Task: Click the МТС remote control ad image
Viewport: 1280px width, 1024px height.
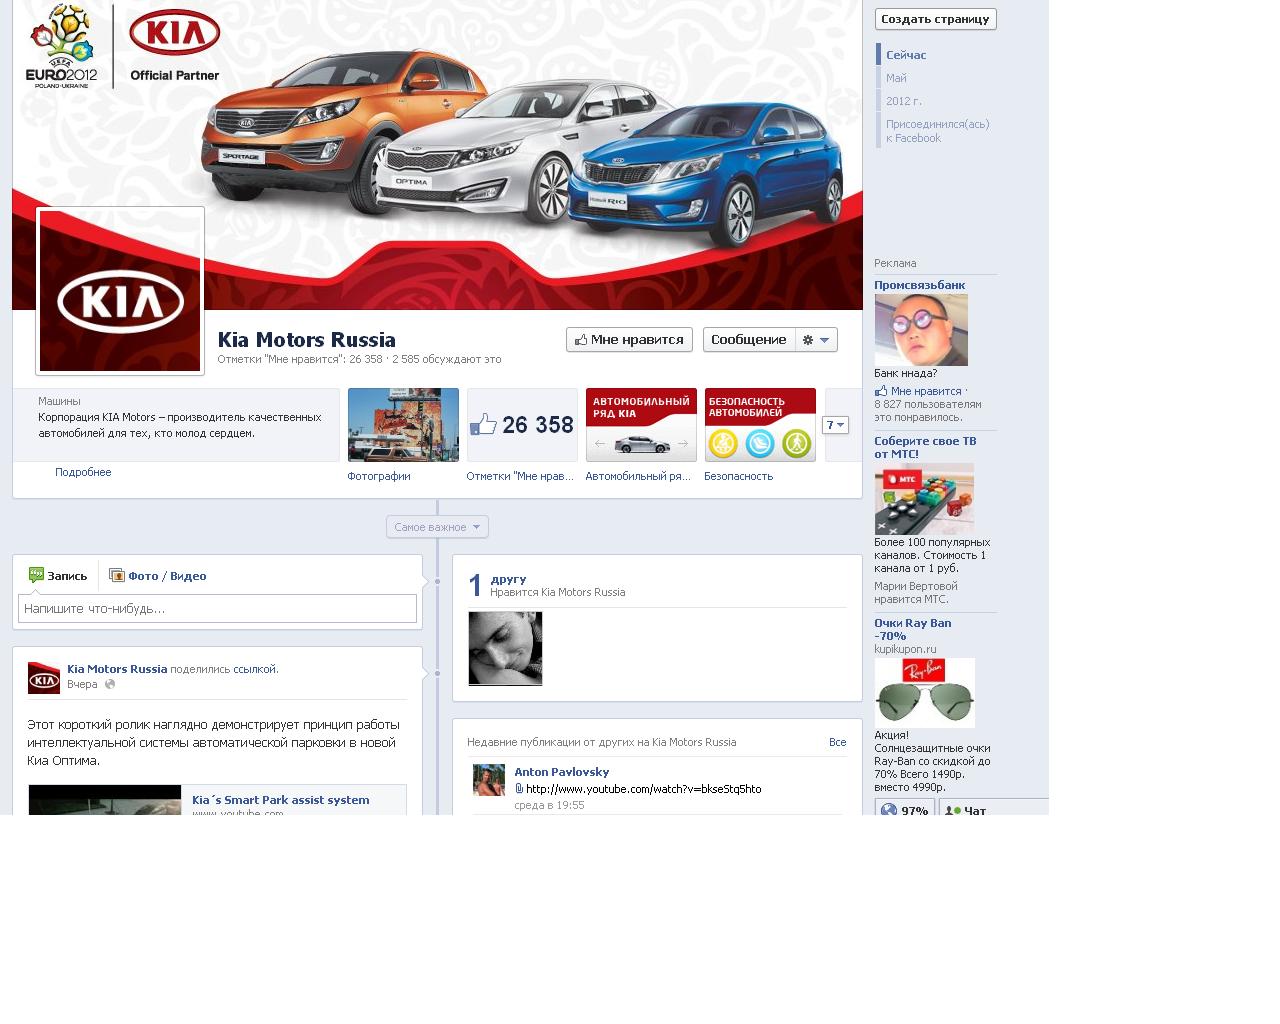Action: pyautogui.click(x=924, y=498)
